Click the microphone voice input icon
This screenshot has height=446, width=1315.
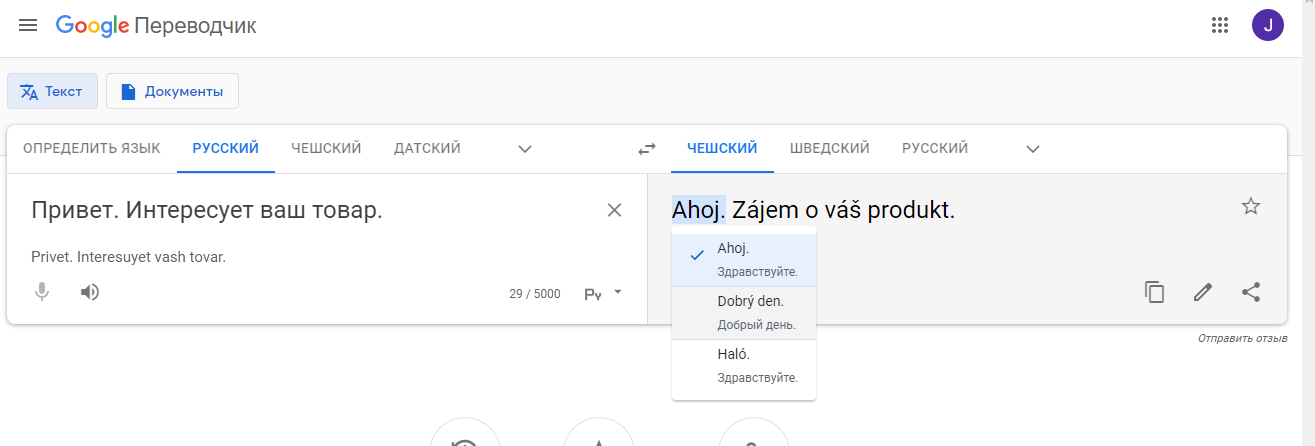pos(42,292)
